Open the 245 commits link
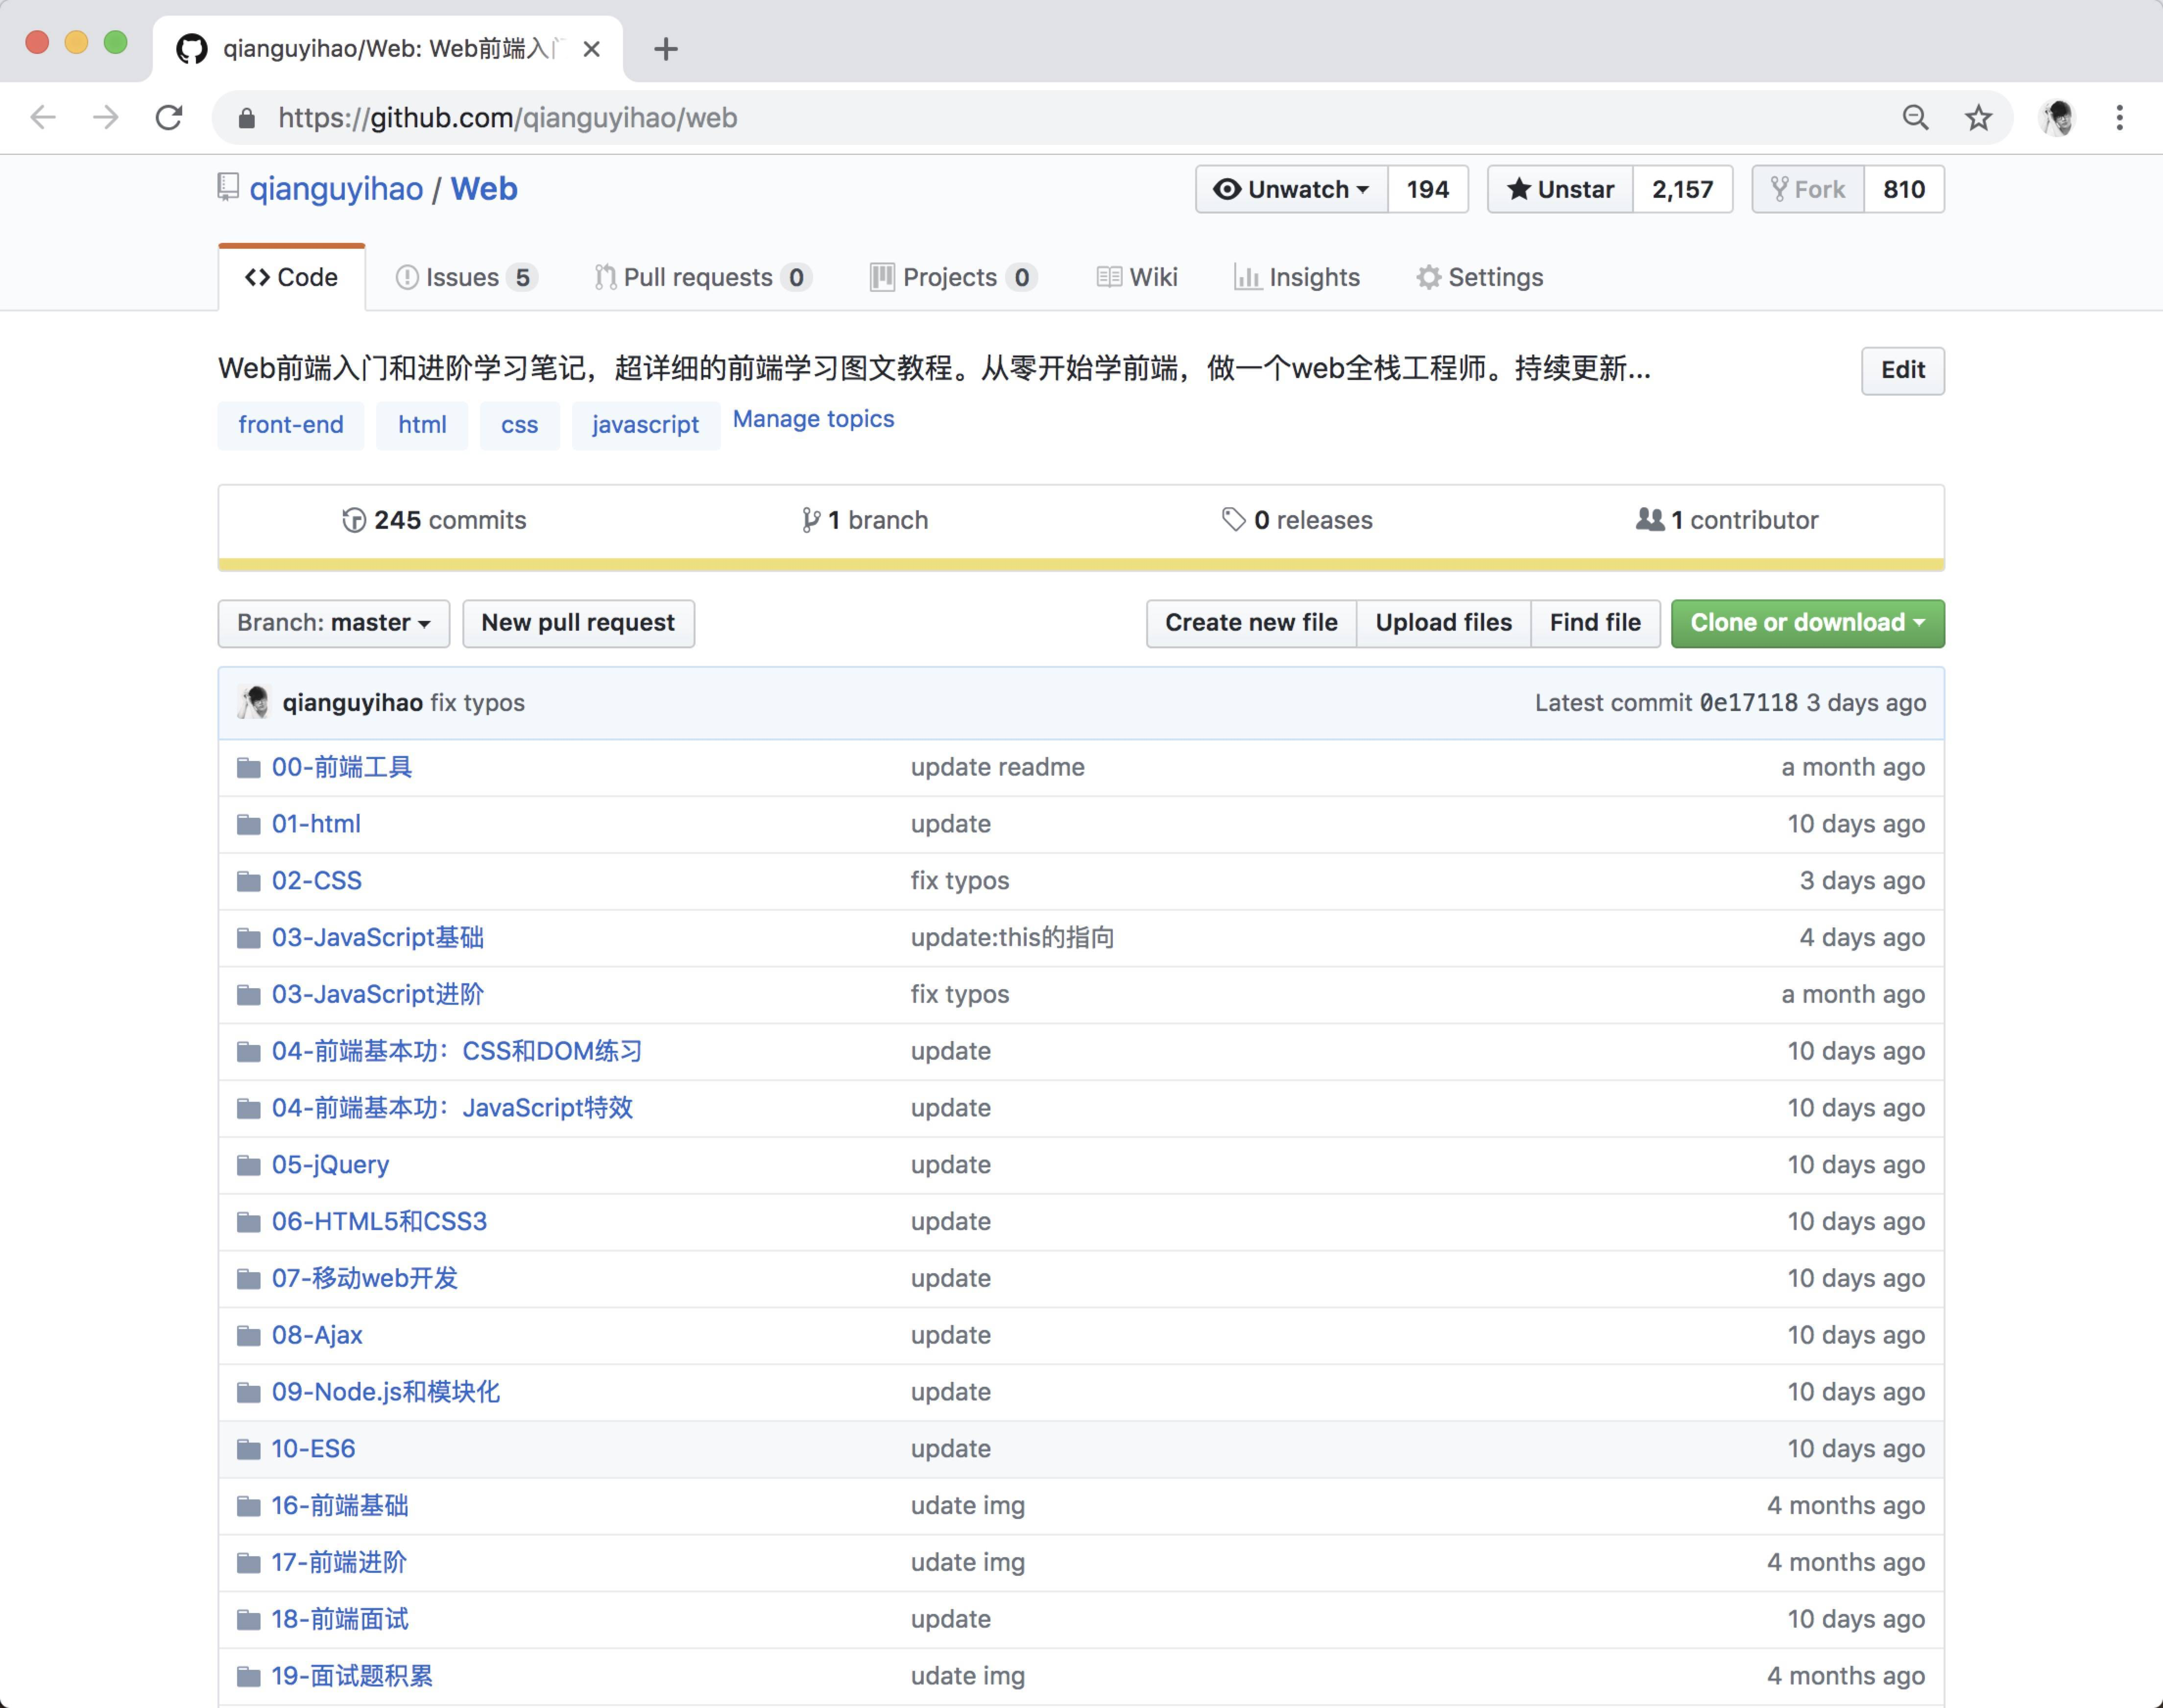Viewport: 2163px width, 1708px height. (x=434, y=520)
